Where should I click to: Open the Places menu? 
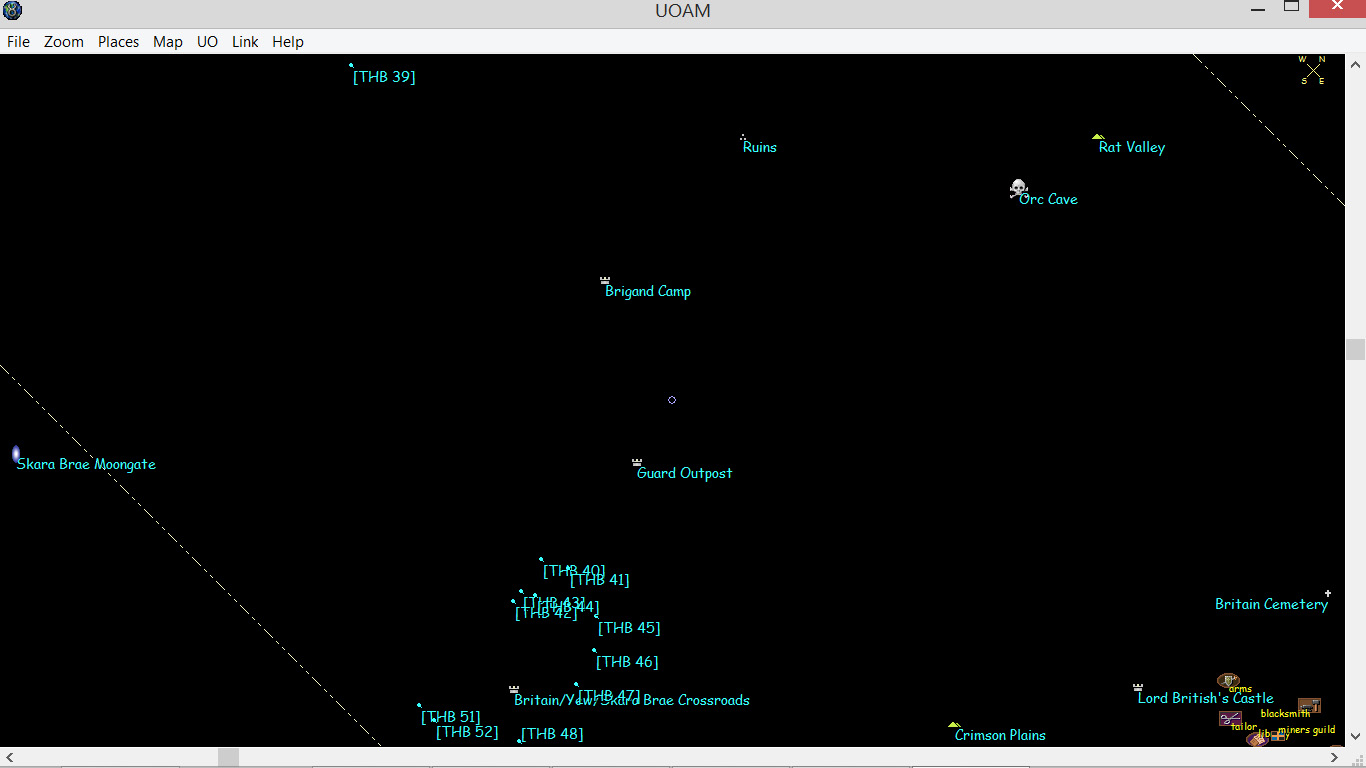point(118,42)
